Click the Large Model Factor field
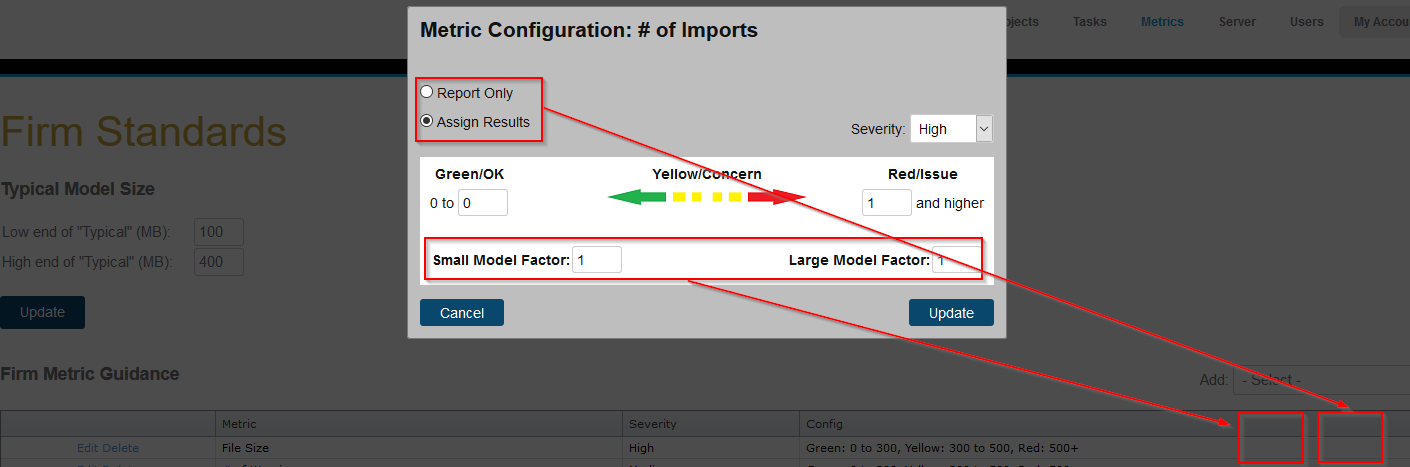 coord(955,260)
